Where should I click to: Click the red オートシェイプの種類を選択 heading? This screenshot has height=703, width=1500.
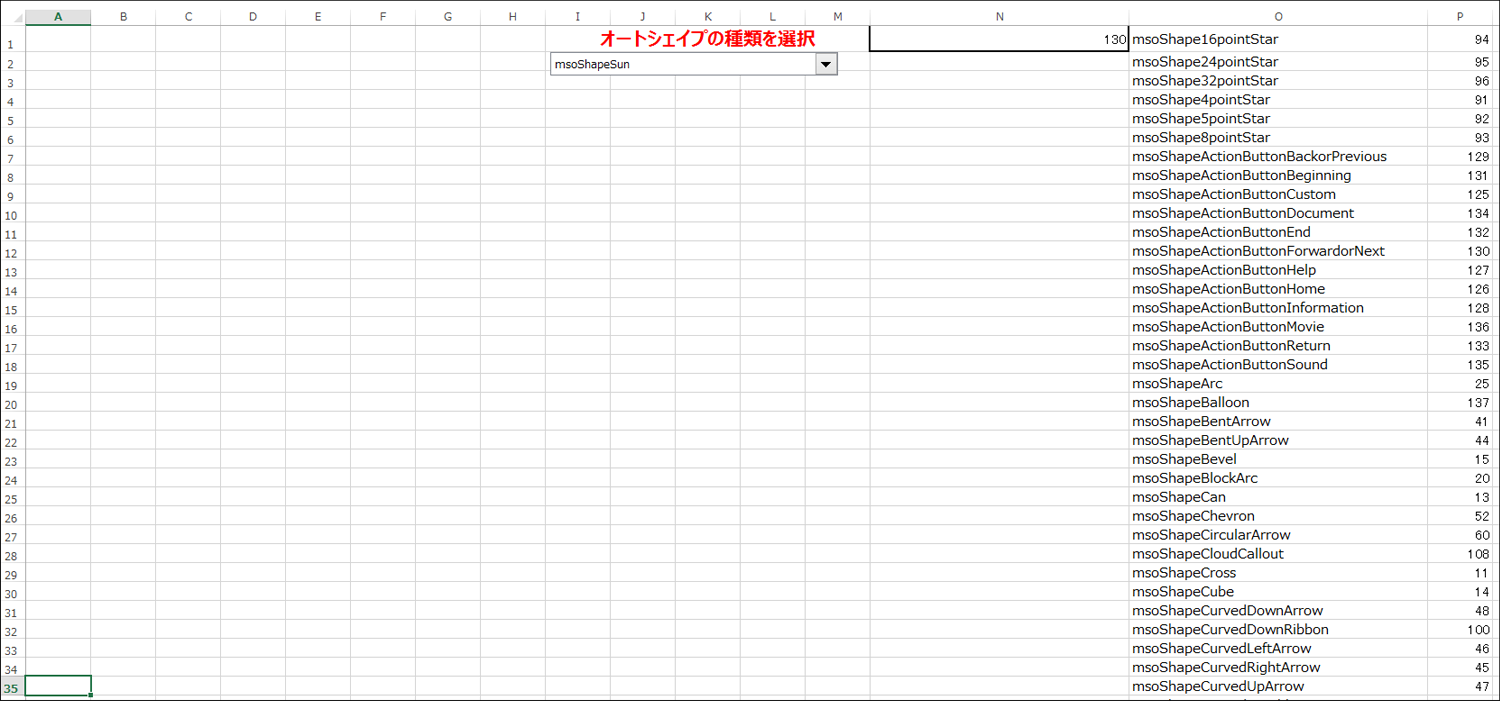pyautogui.click(x=707, y=39)
